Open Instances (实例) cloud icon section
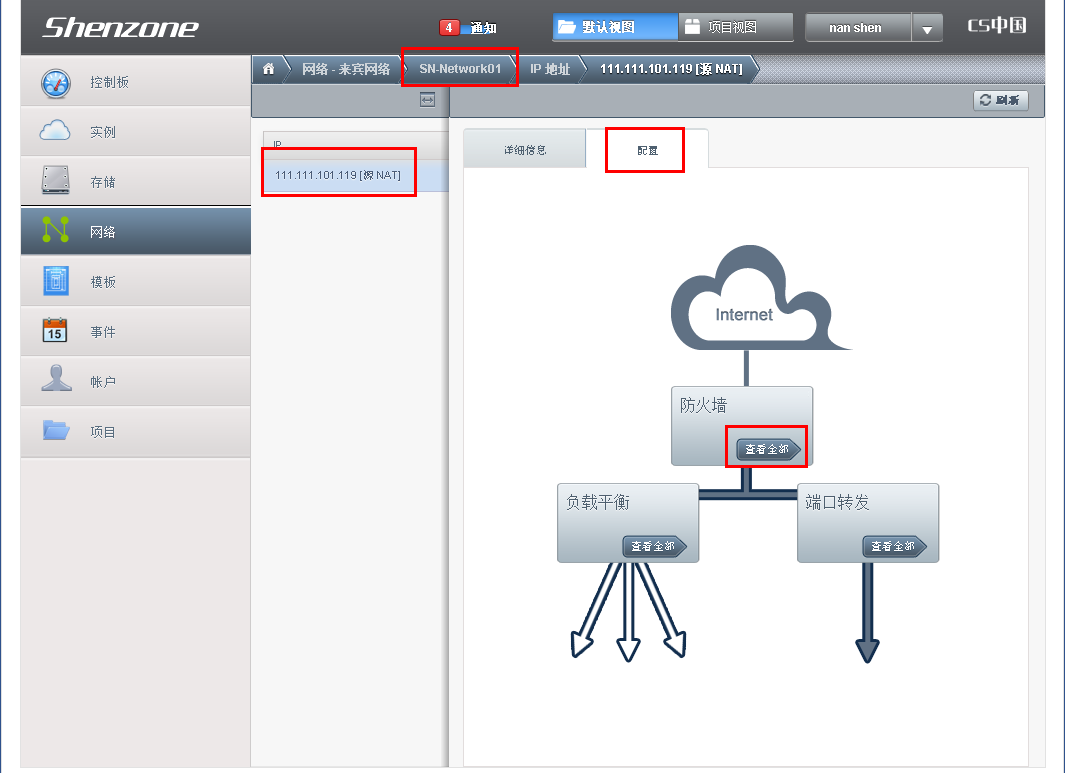This screenshot has height=773, width=1065. (x=56, y=131)
